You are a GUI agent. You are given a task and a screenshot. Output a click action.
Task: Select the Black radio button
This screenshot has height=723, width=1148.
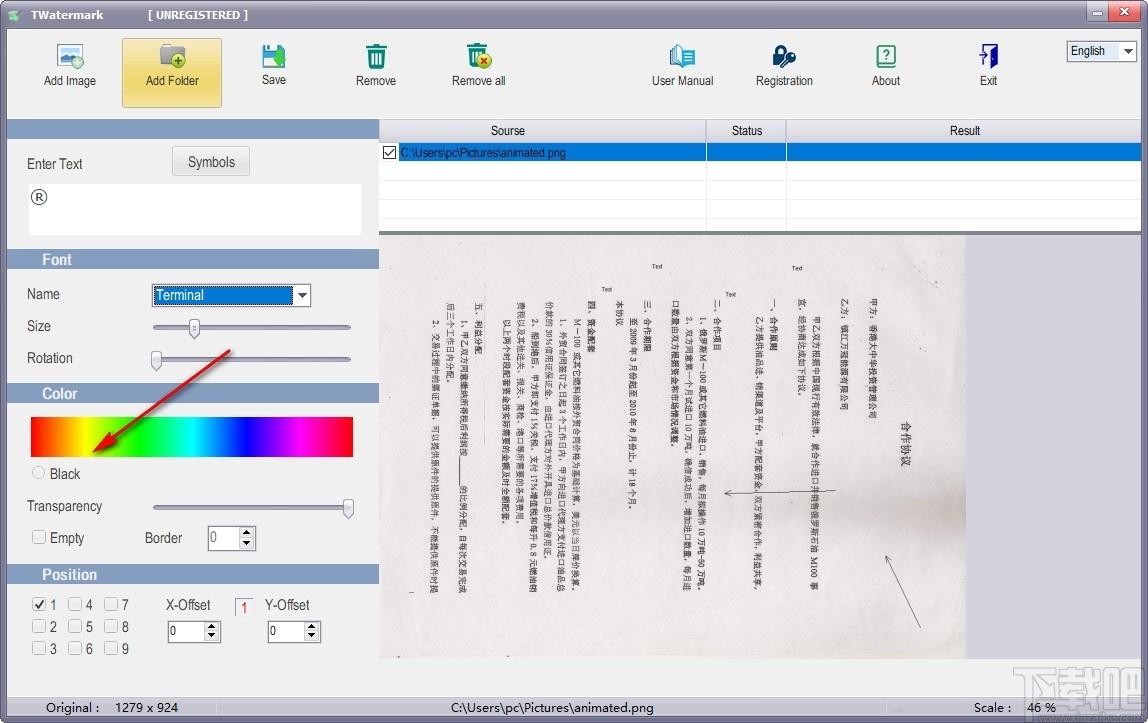coord(39,473)
